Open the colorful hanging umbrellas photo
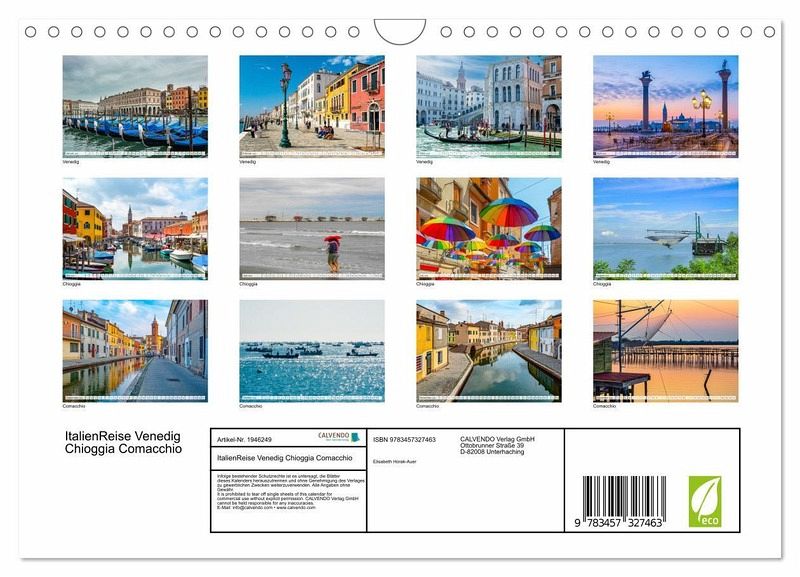 pyautogui.click(x=488, y=228)
